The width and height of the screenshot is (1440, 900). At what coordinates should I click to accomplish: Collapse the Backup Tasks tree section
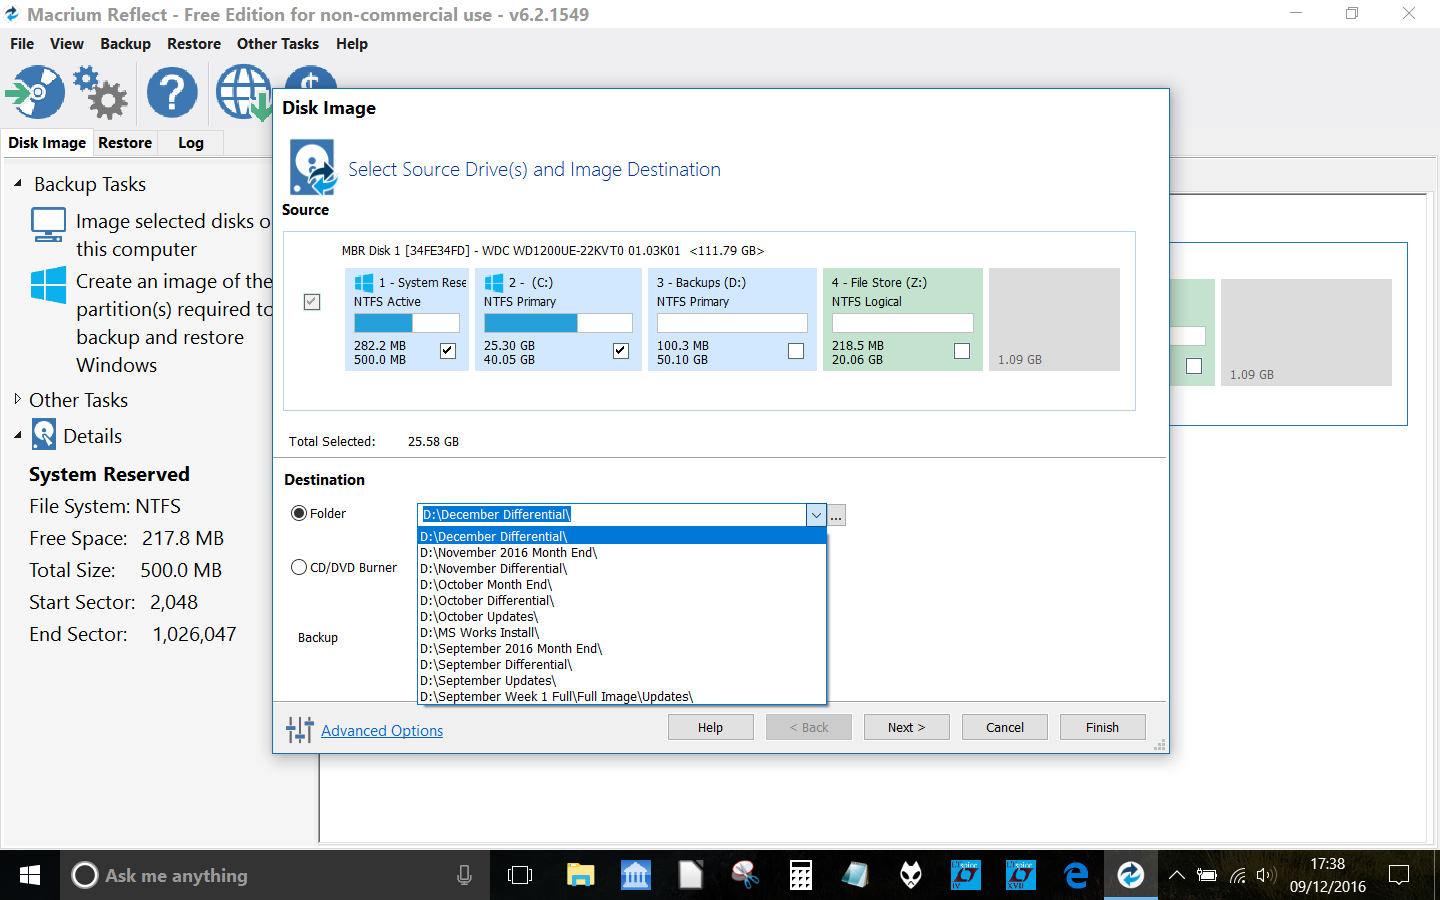pyautogui.click(x=18, y=184)
